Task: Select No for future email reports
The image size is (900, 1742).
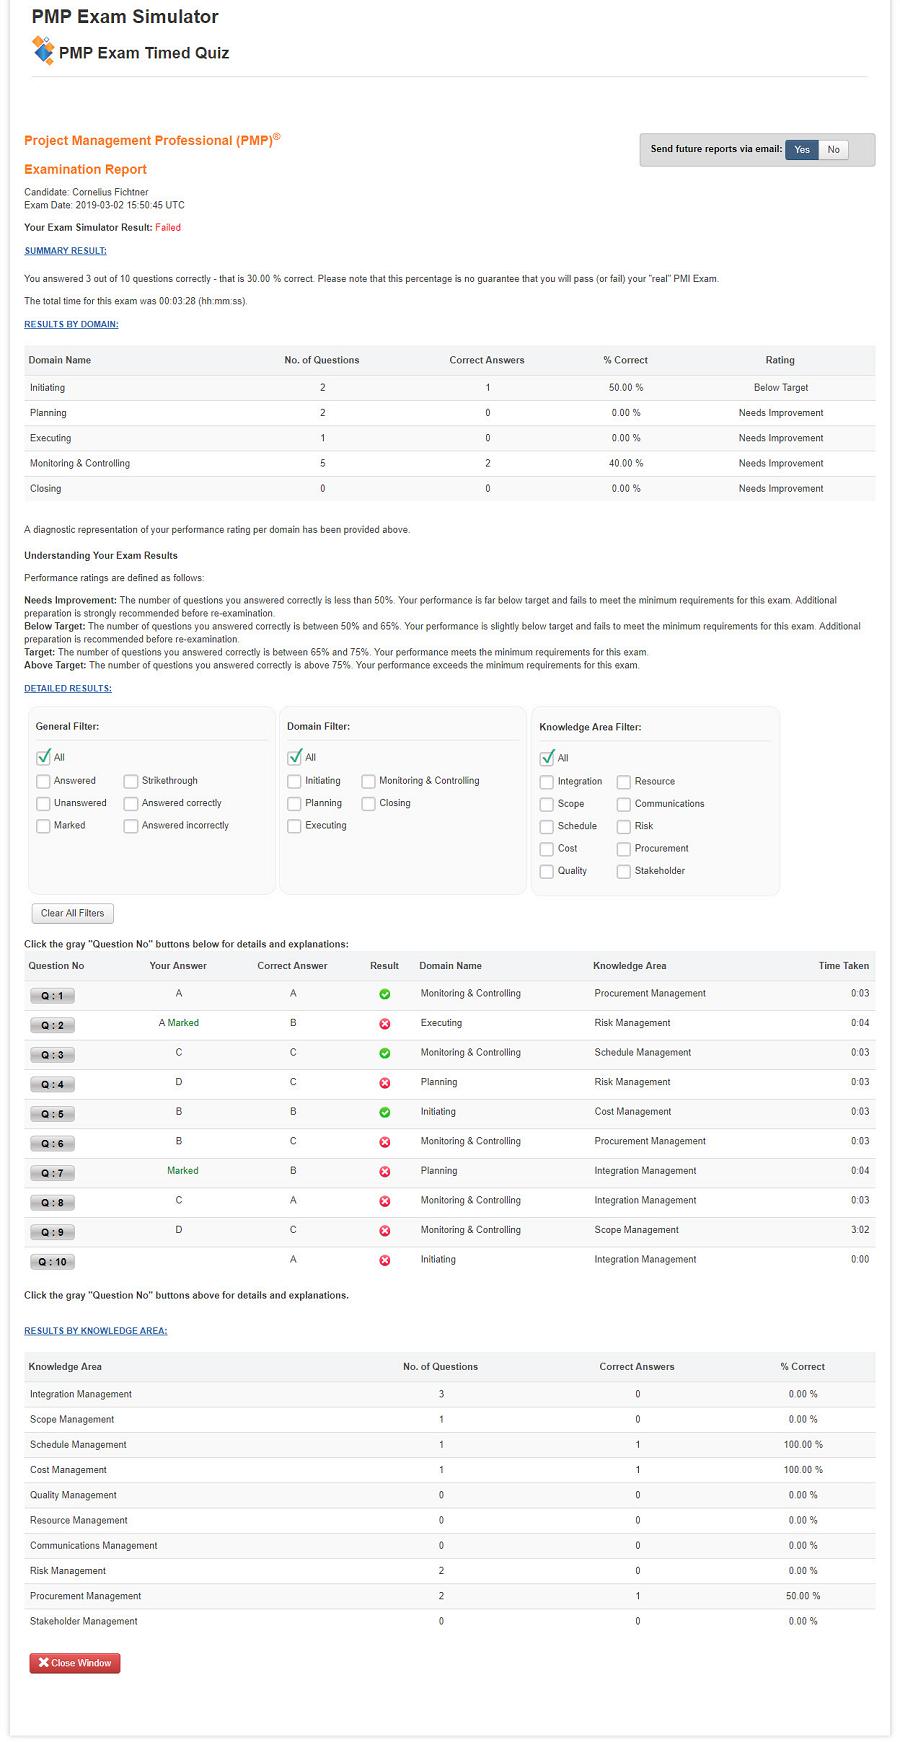Action: 833,150
